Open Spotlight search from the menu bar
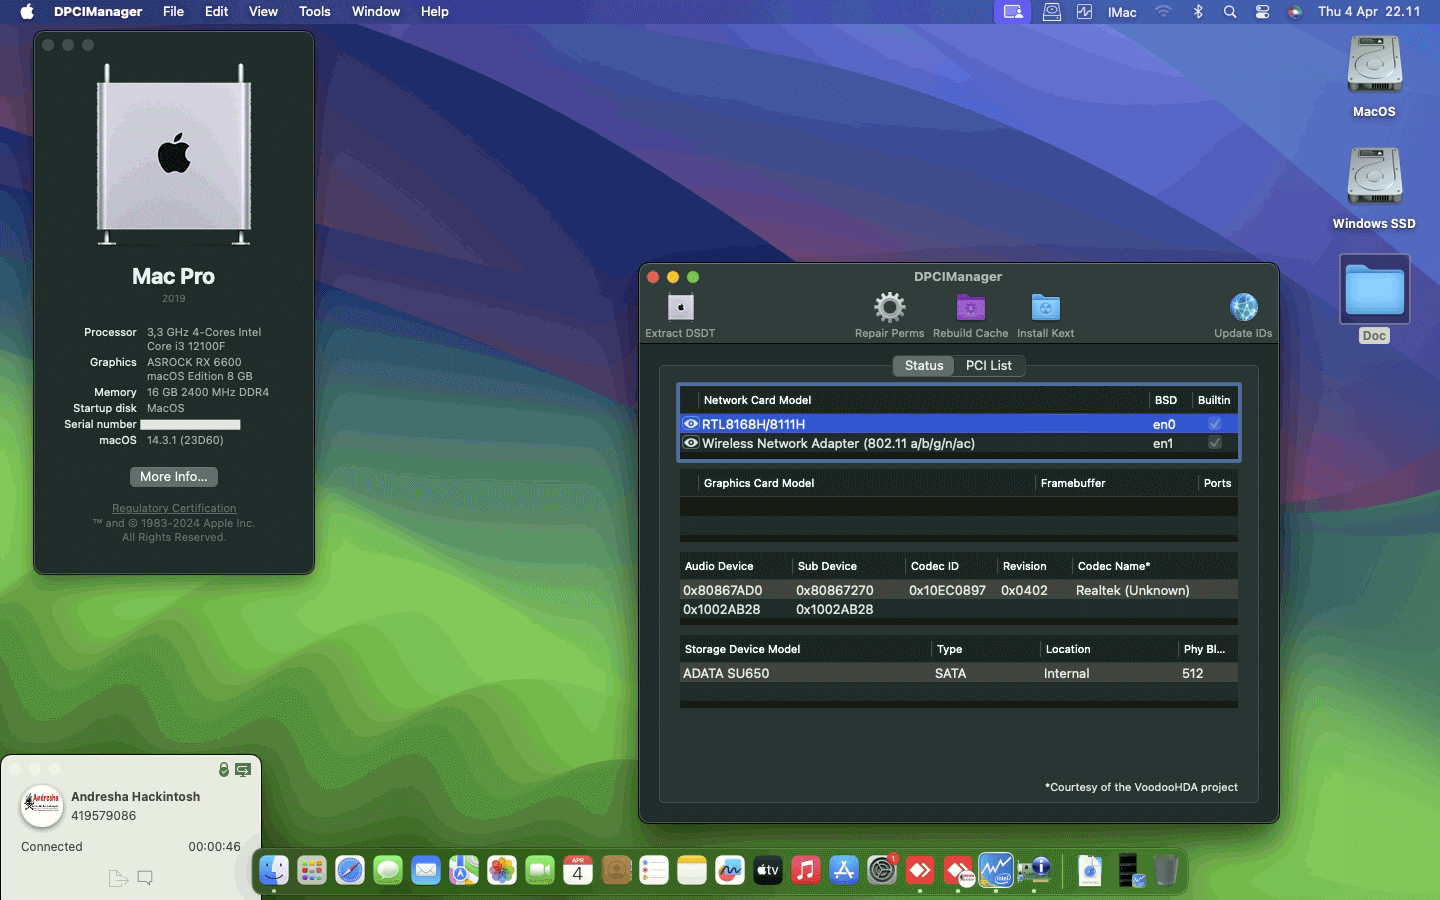Screen dimensions: 1440x900 point(1229,12)
